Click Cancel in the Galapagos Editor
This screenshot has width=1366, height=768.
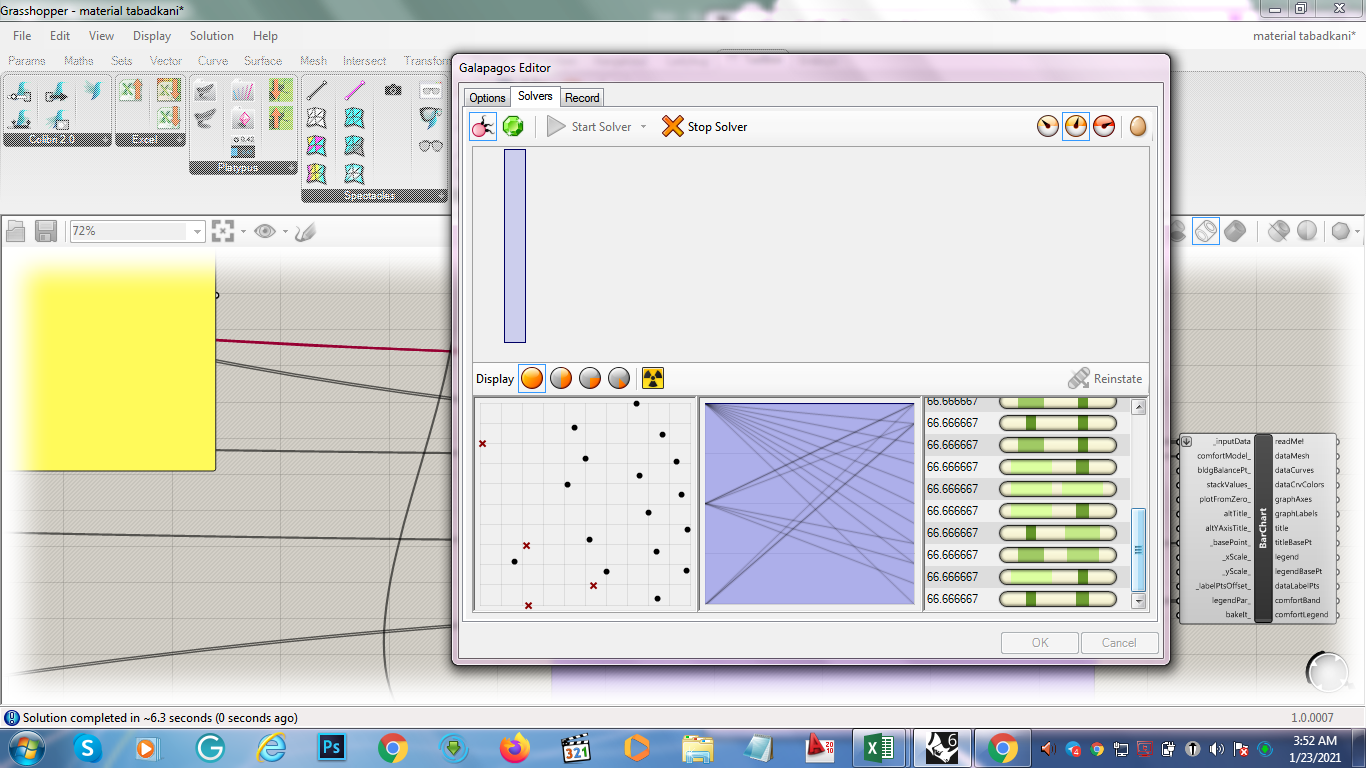click(1119, 643)
